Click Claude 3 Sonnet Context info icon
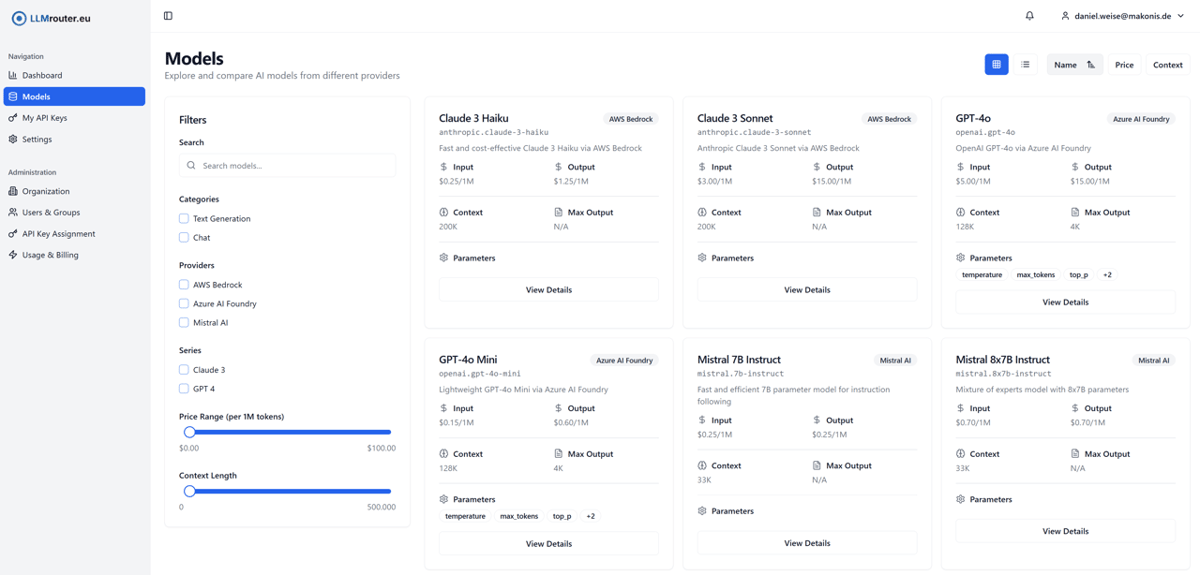1200x575 pixels. (x=702, y=212)
